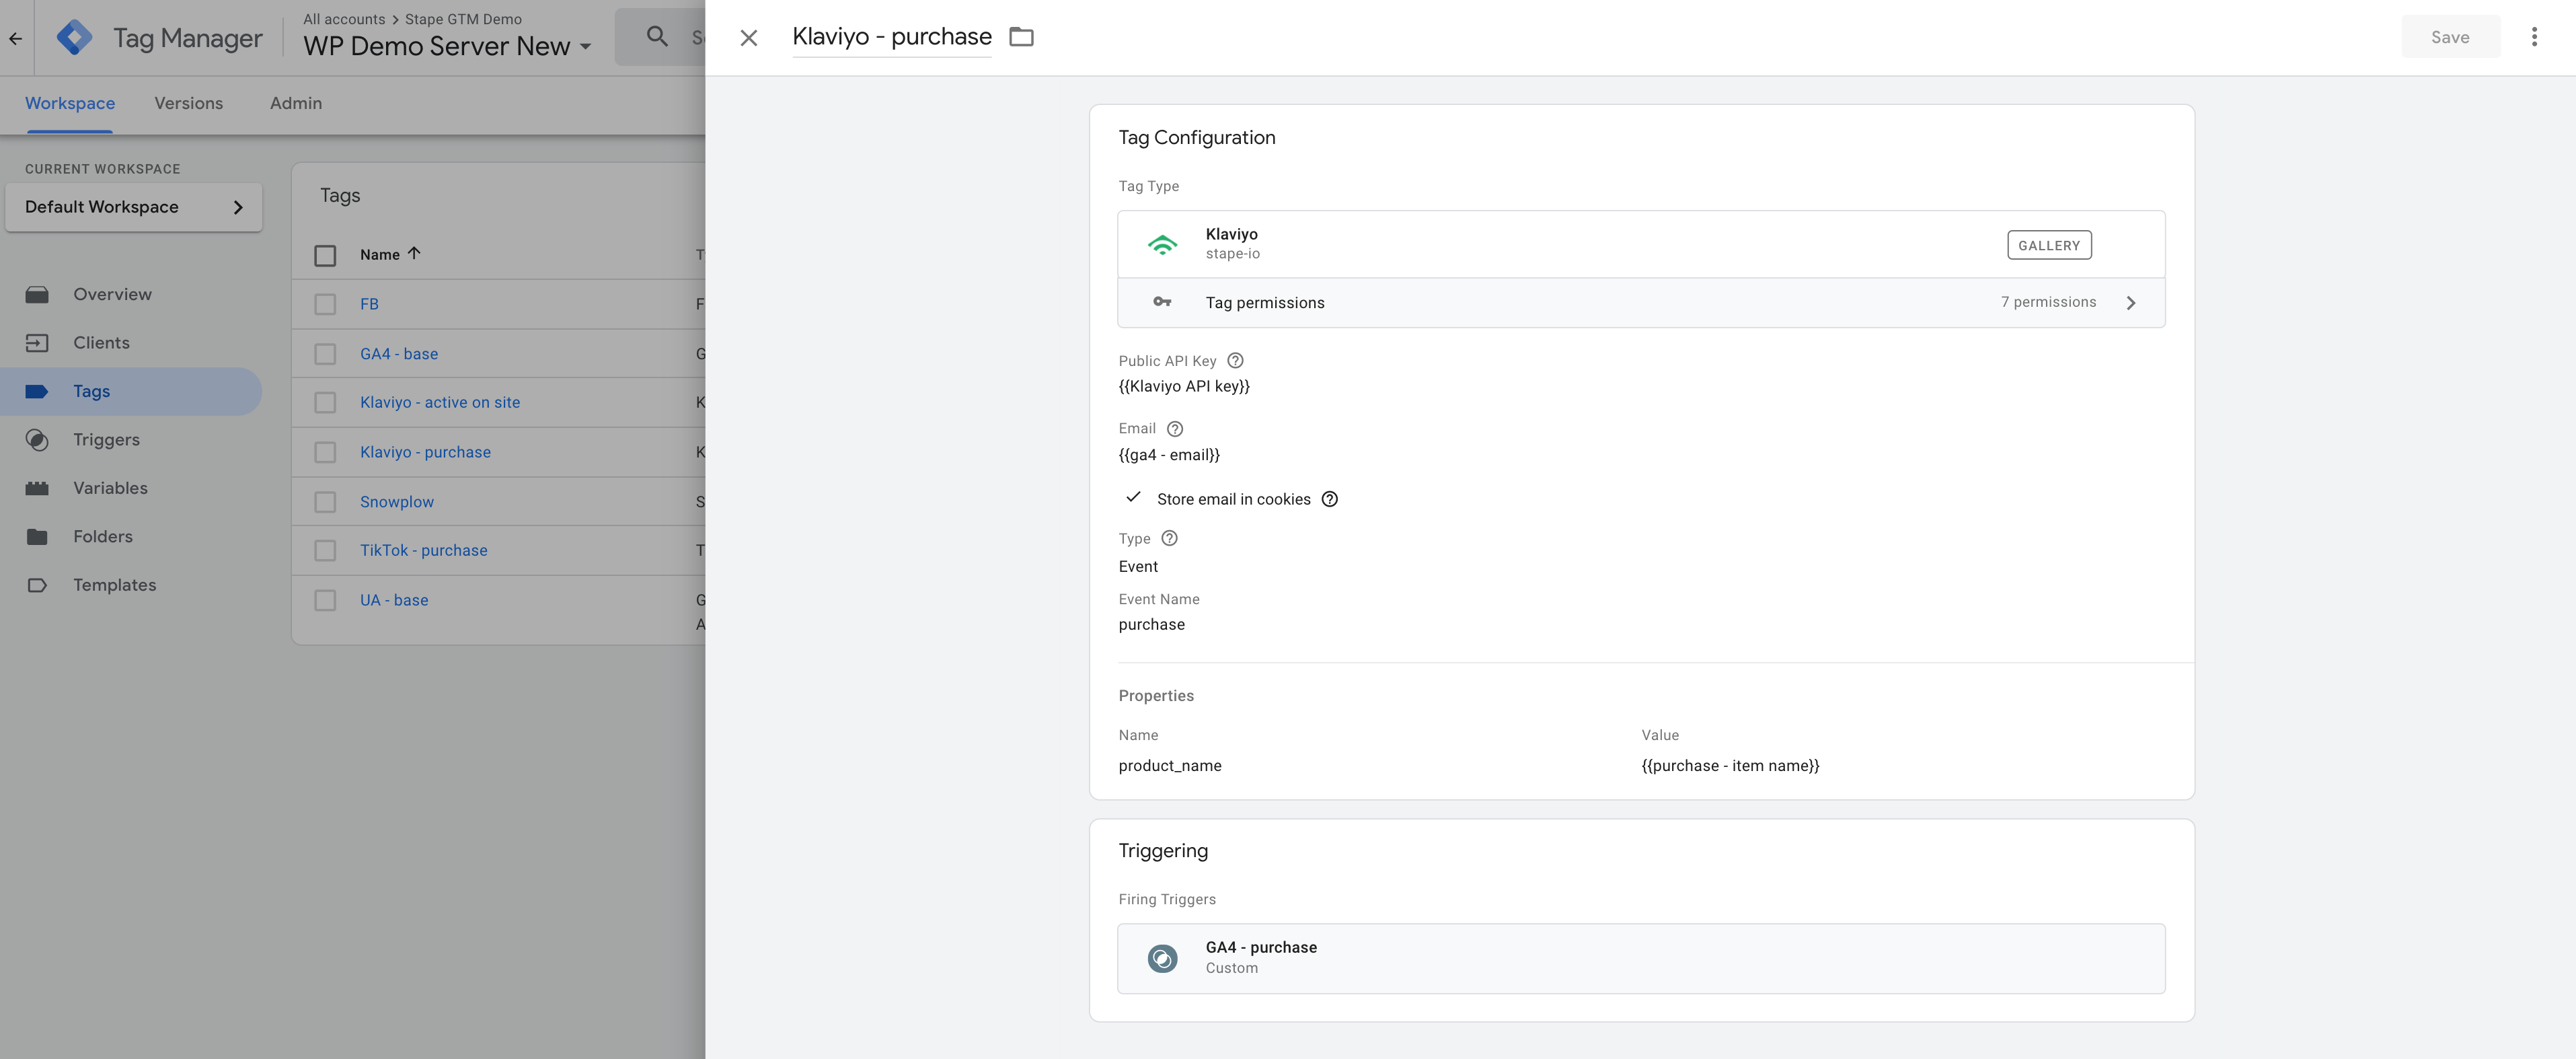Check the Klaviyo - purchase row checkbox
This screenshot has height=1059, width=2576.
click(x=325, y=452)
